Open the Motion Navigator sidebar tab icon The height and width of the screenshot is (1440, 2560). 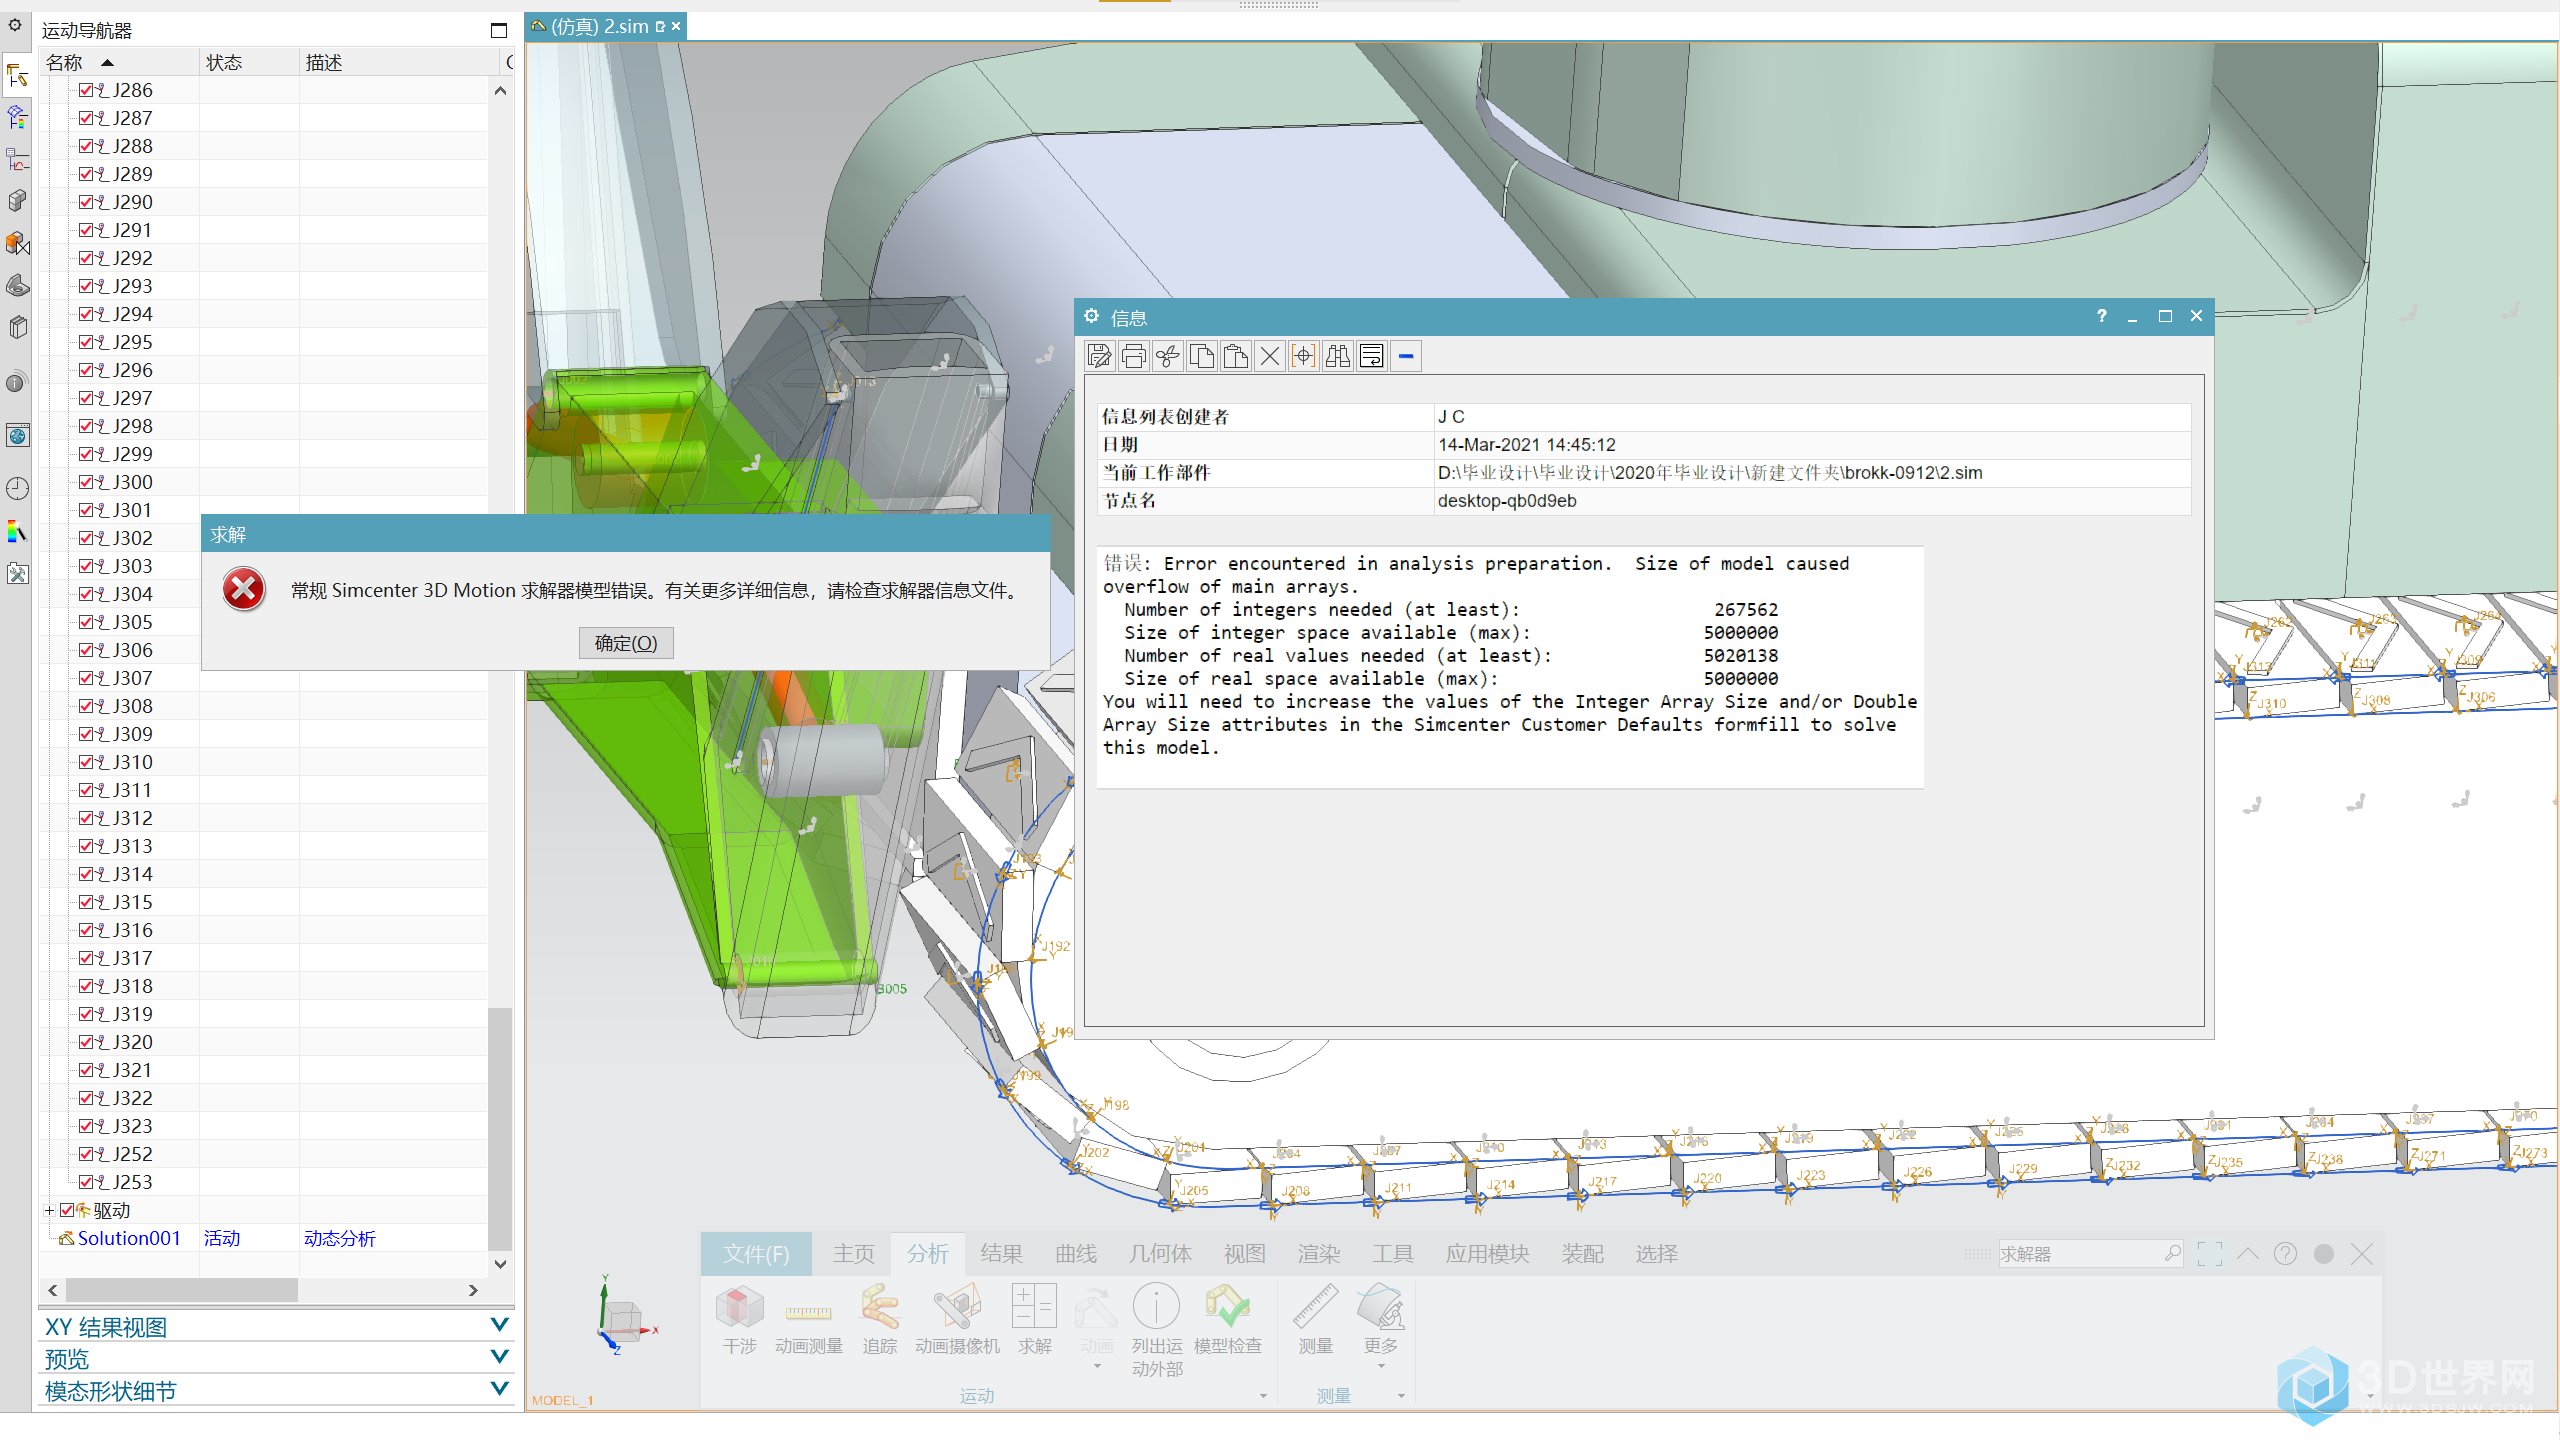point(17,75)
